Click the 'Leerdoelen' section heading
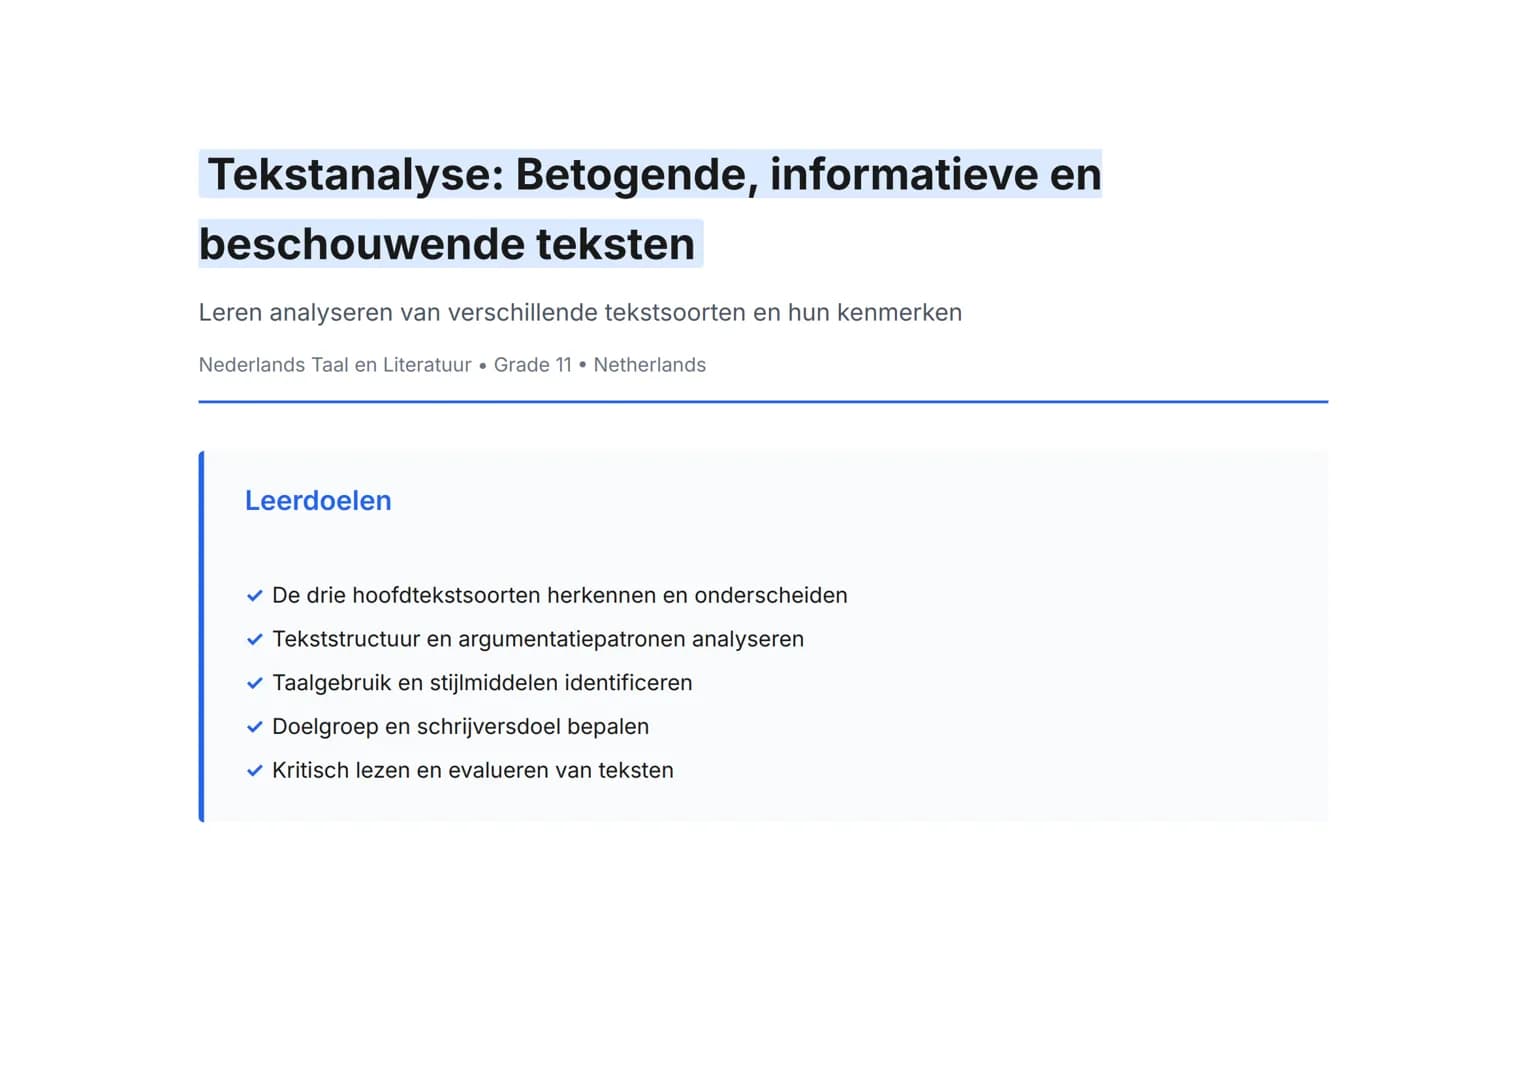 (x=318, y=501)
